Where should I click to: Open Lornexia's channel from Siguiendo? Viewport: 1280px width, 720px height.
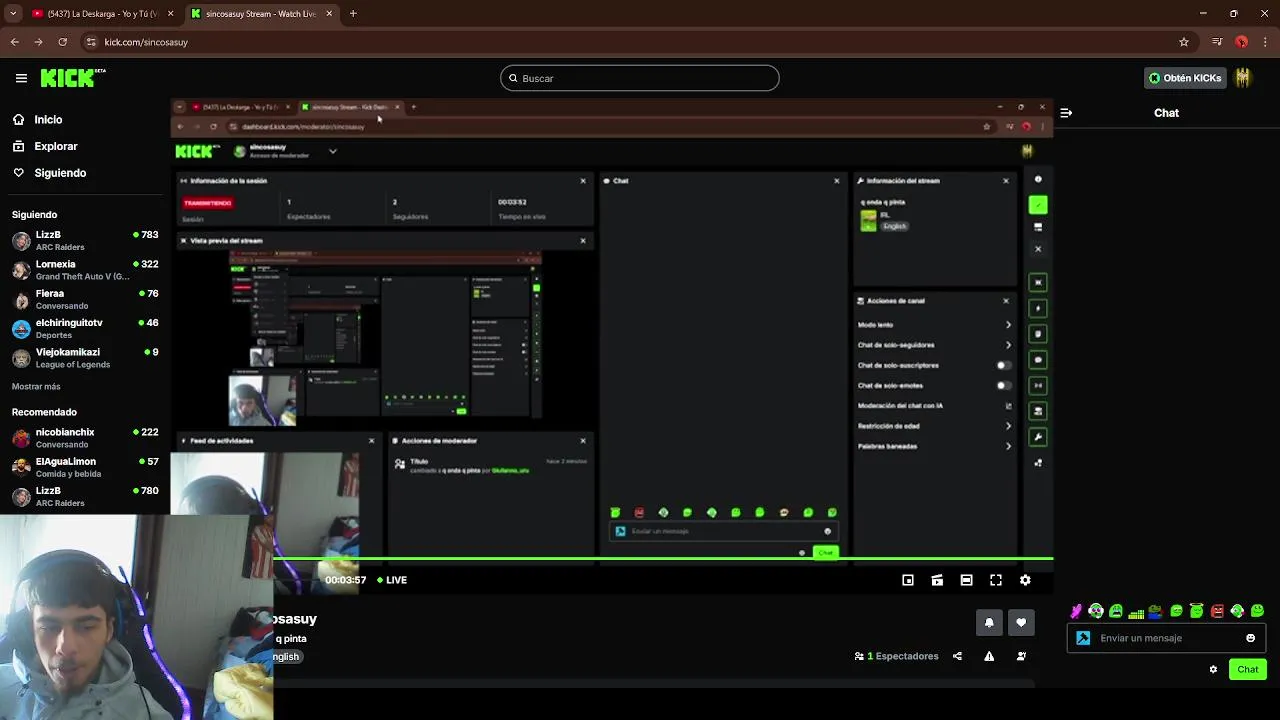(85, 270)
